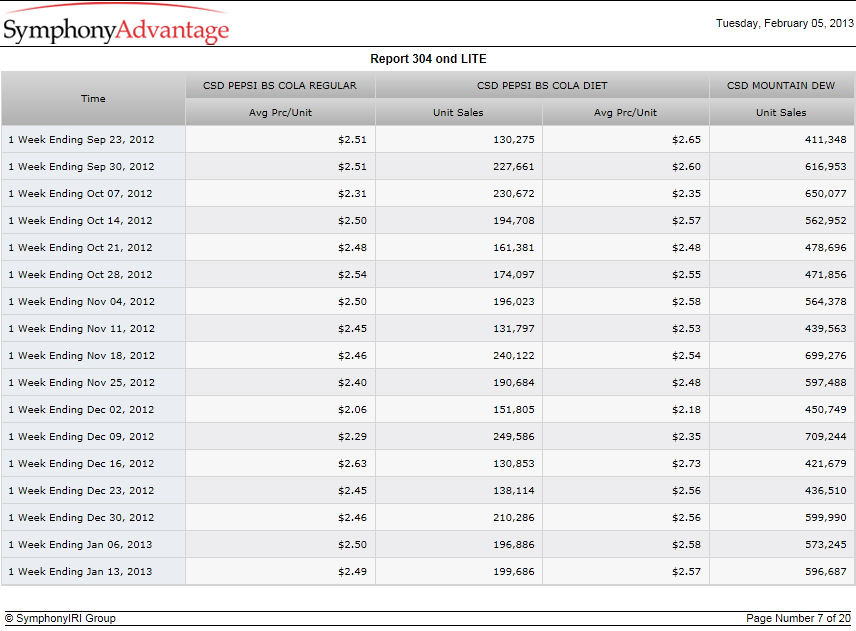Image resolution: width=856 pixels, height=631 pixels.
Task: Click the CSD MOUNTAIN DEW column header
Action: click(x=781, y=85)
